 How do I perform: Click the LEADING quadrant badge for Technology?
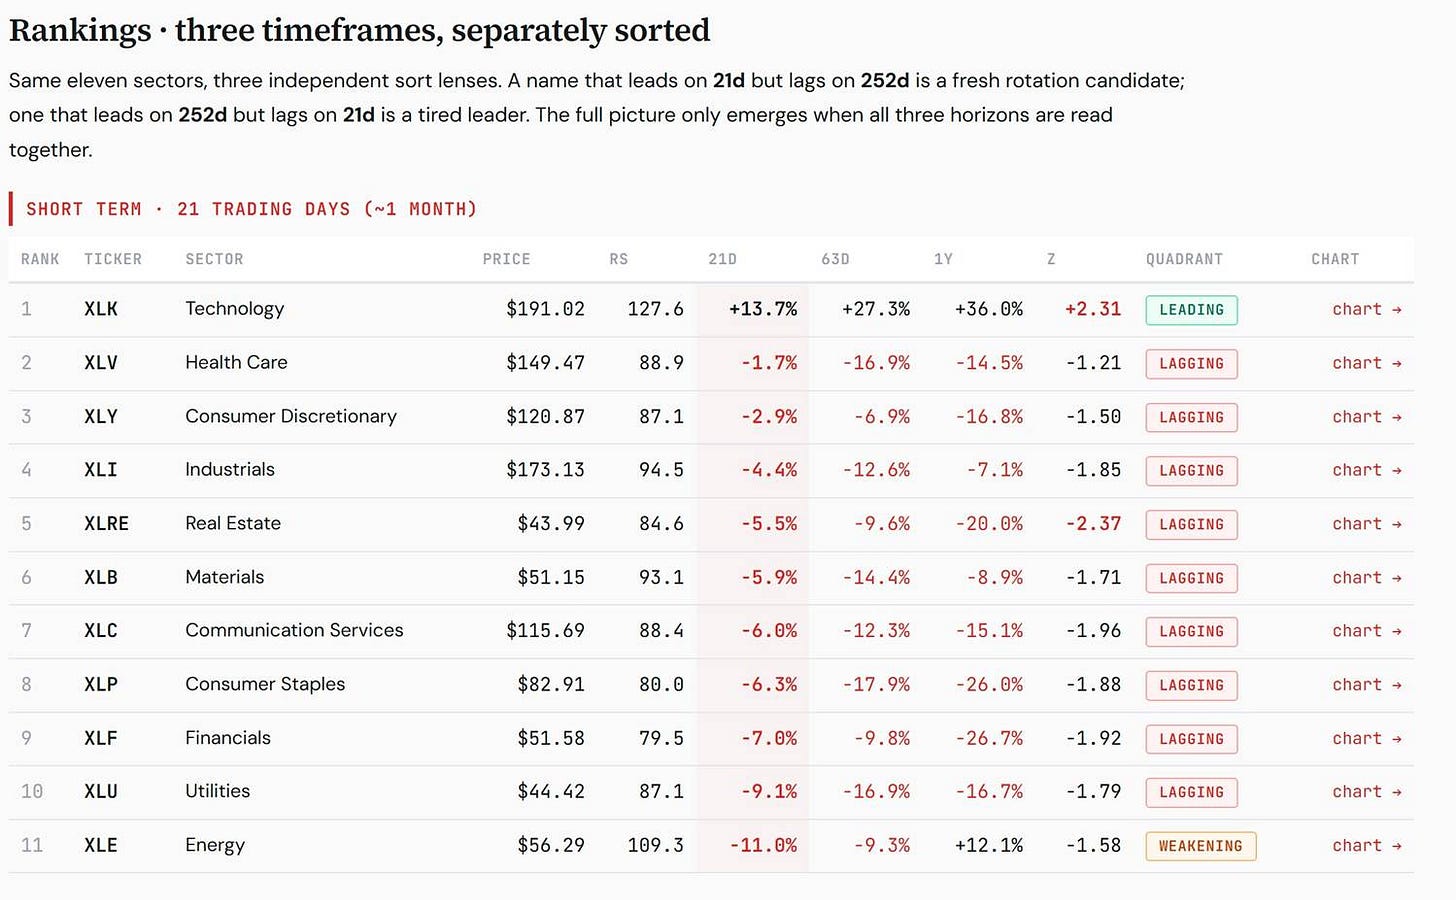[x=1191, y=310]
